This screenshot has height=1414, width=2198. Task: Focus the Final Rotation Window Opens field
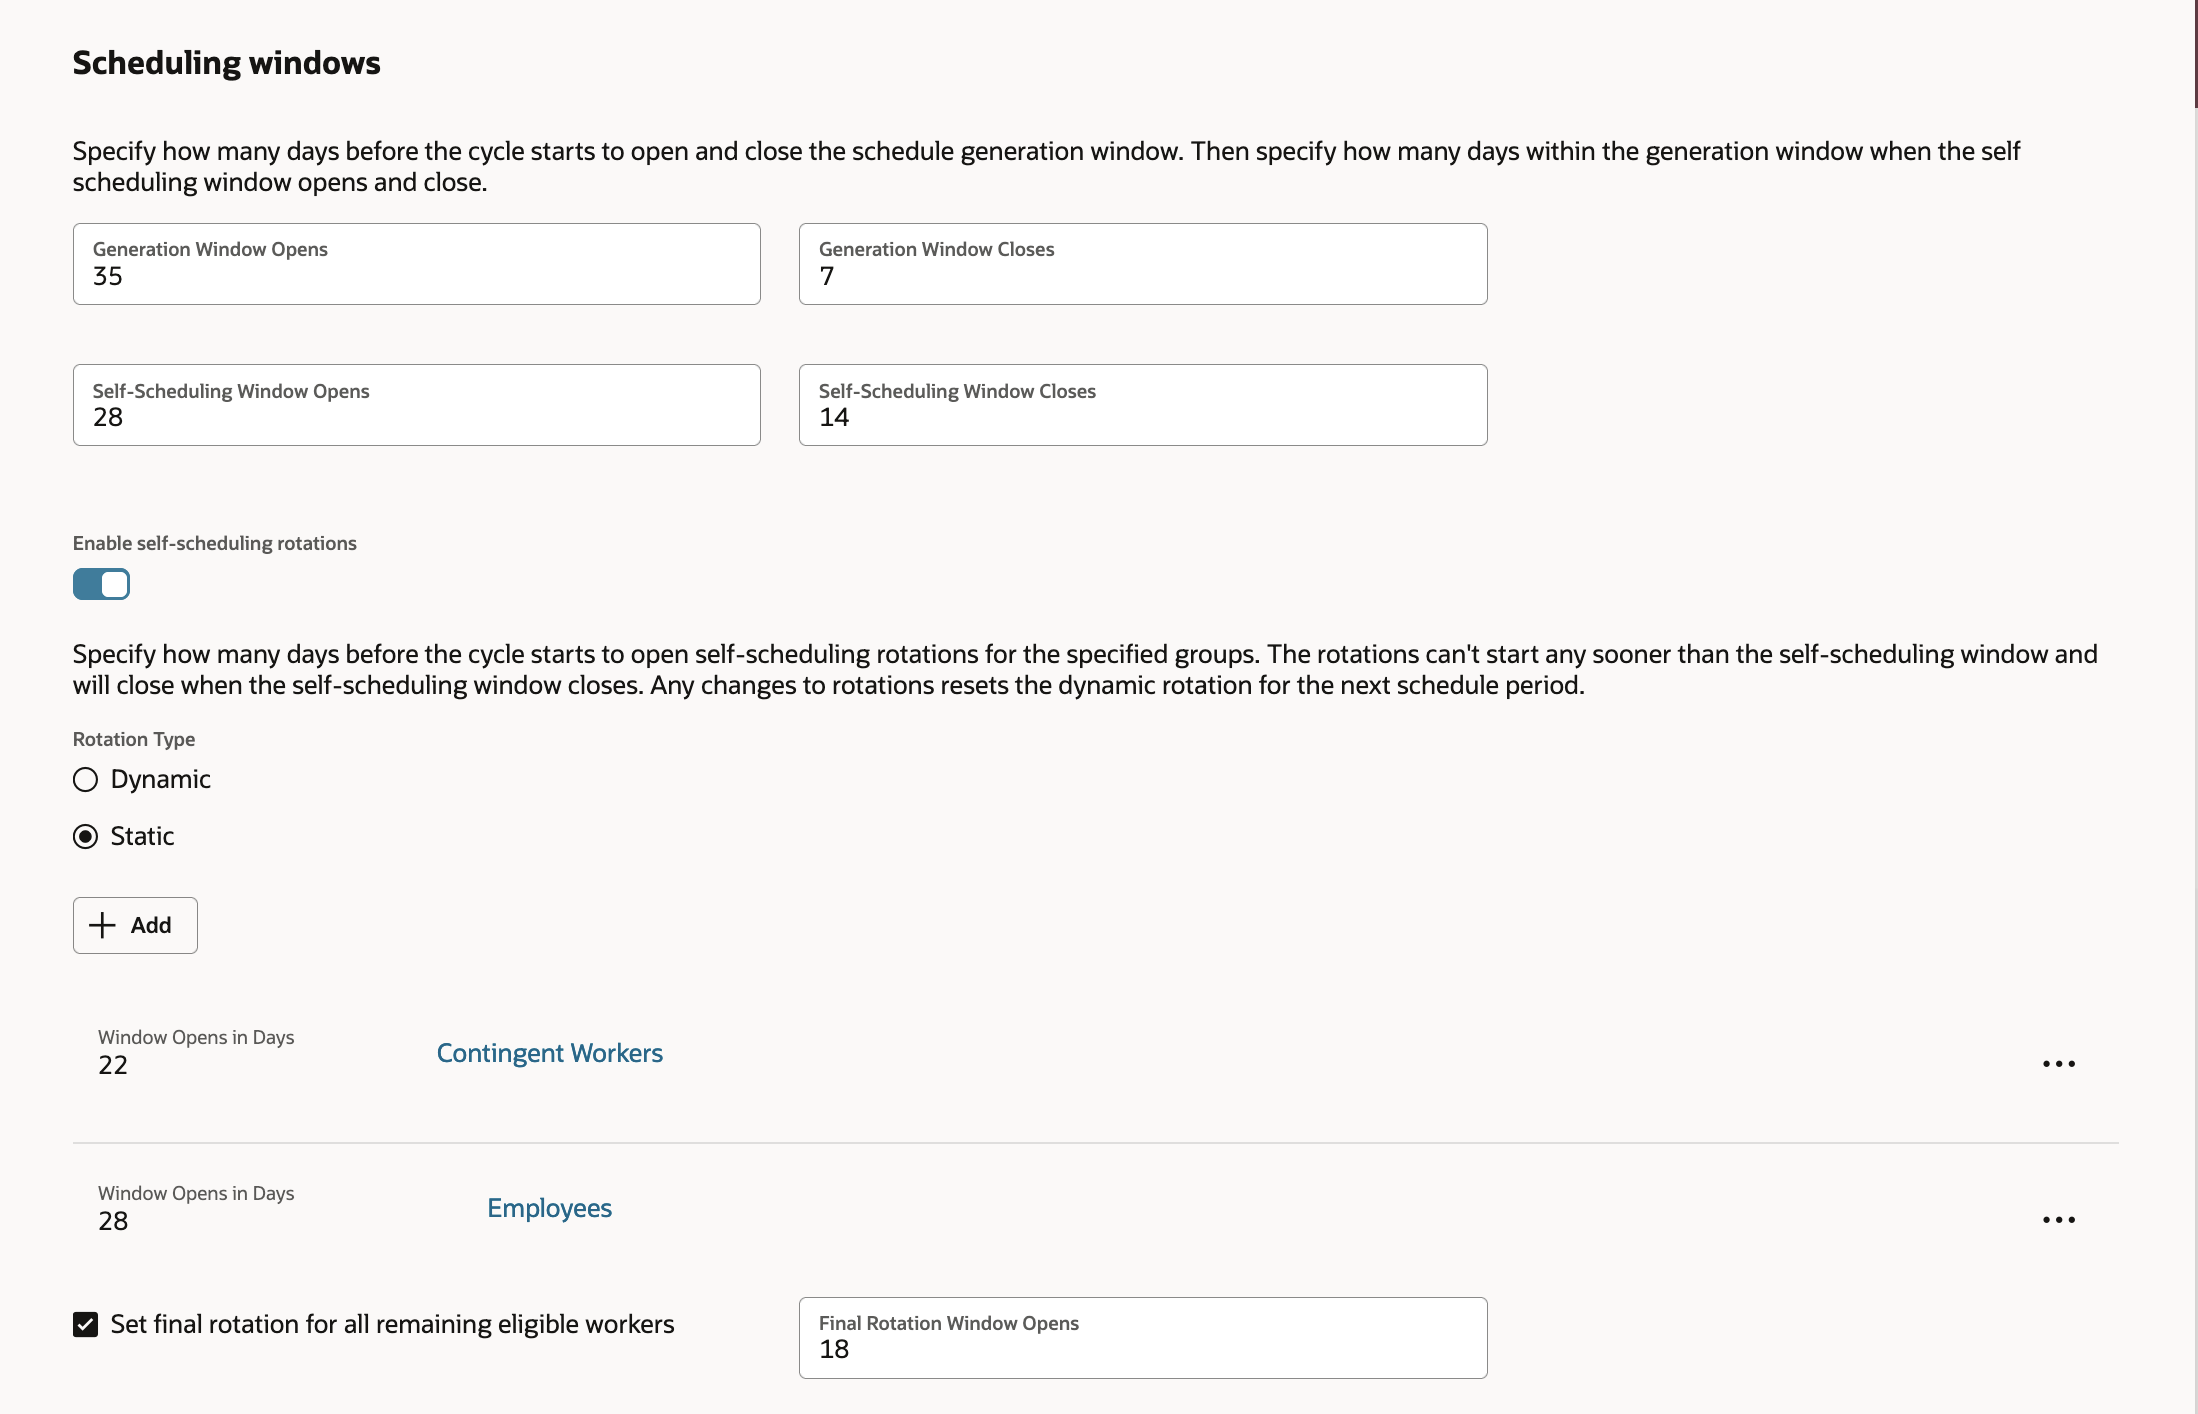[1142, 1339]
